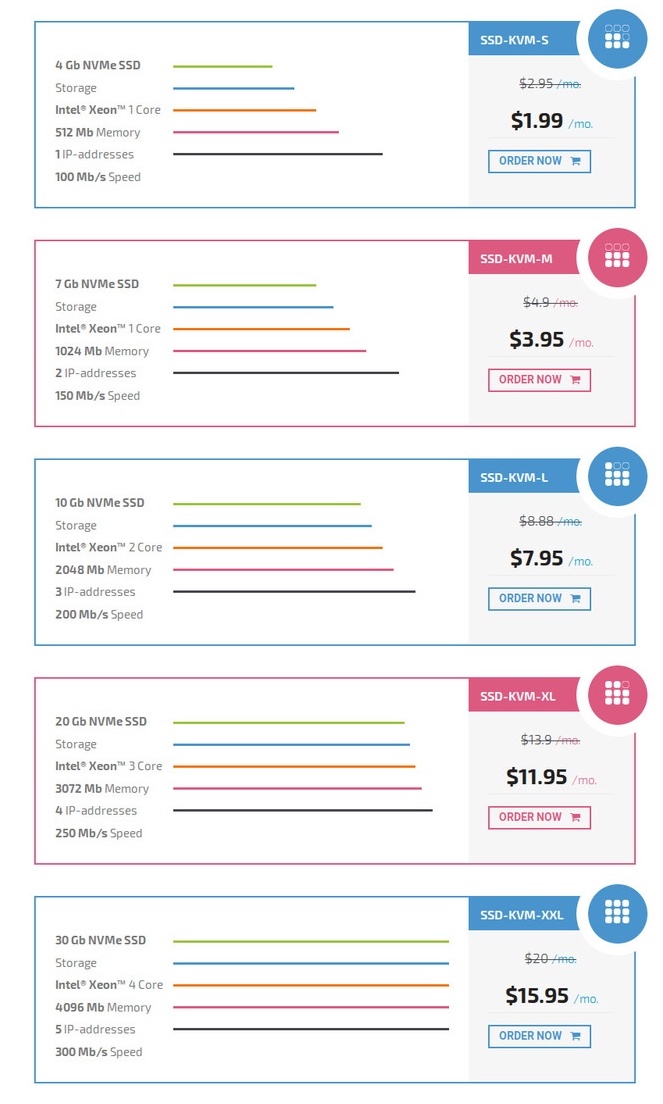Click the SSD-KVM-L blue circle icon
The image size is (663, 1104).
(617, 476)
